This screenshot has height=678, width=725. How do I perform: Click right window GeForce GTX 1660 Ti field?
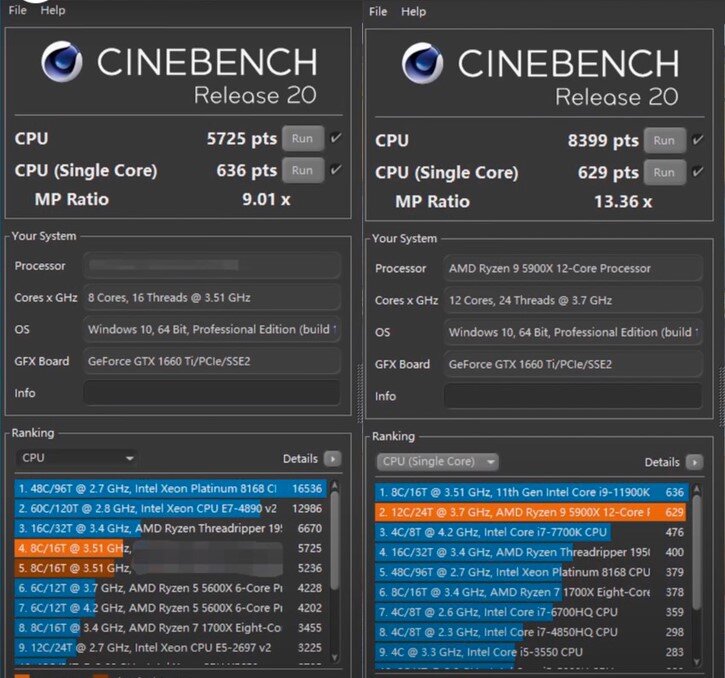pos(573,364)
